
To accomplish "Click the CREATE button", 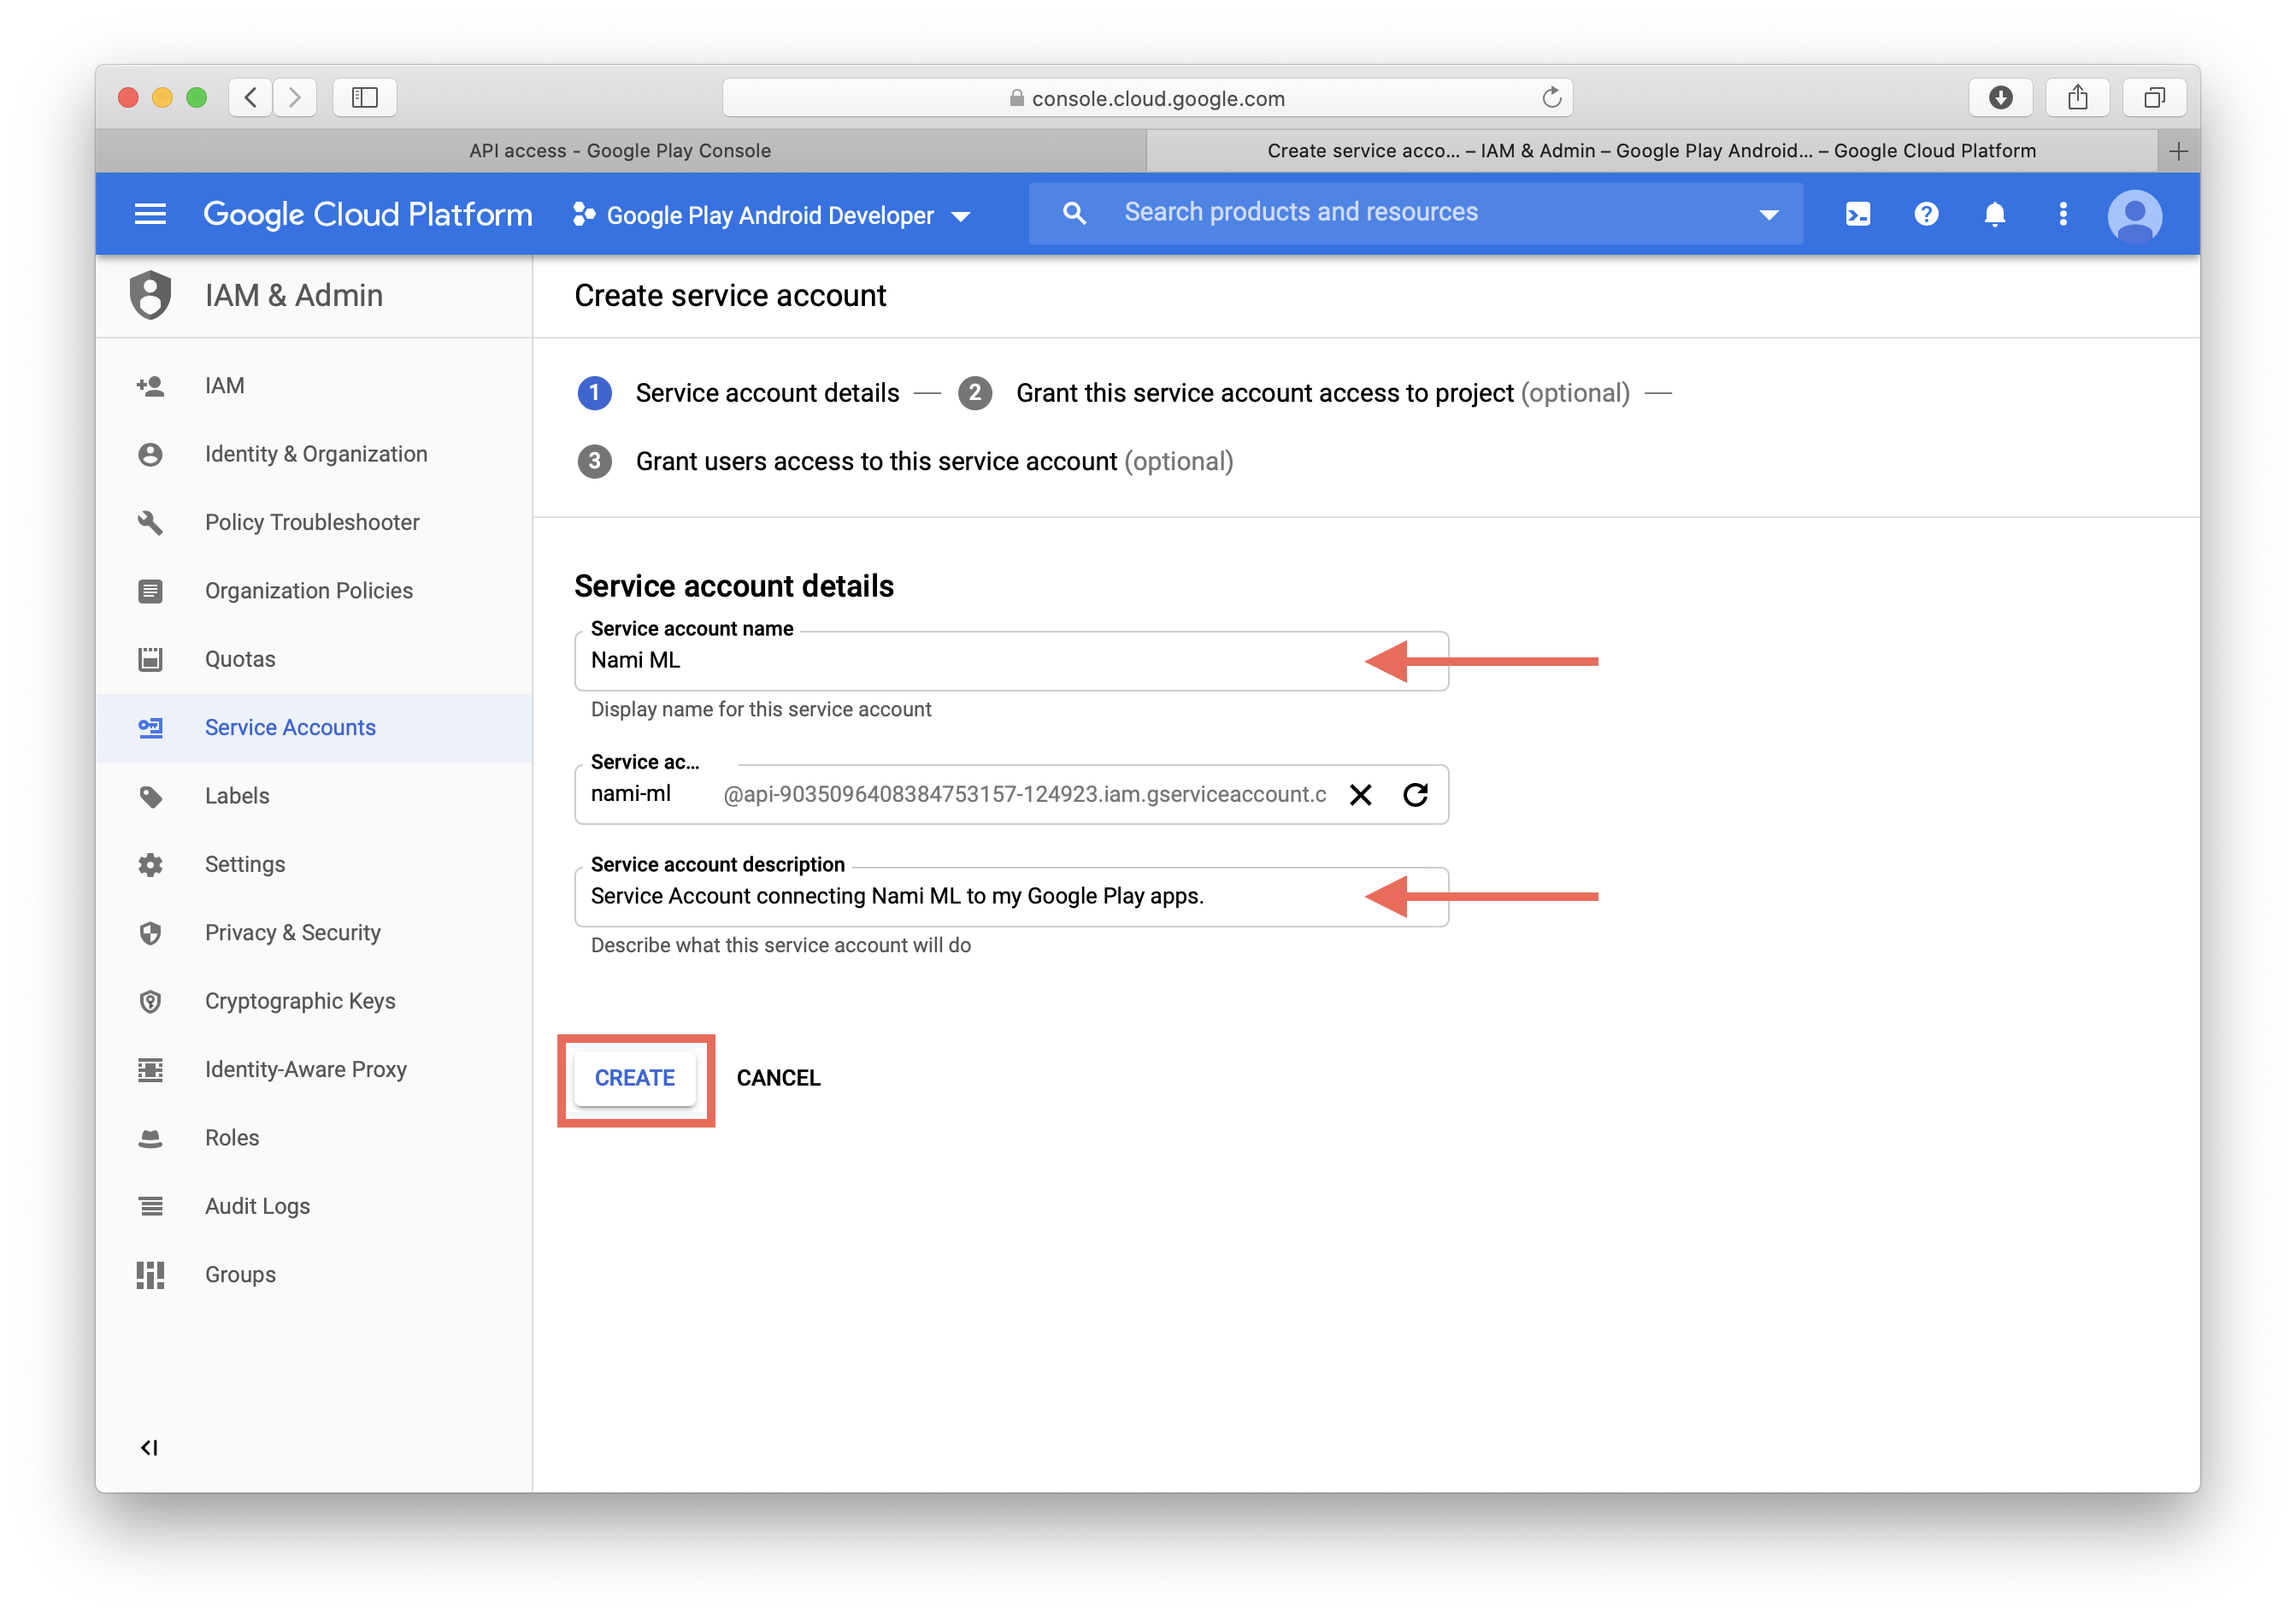I will coord(635,1078).
